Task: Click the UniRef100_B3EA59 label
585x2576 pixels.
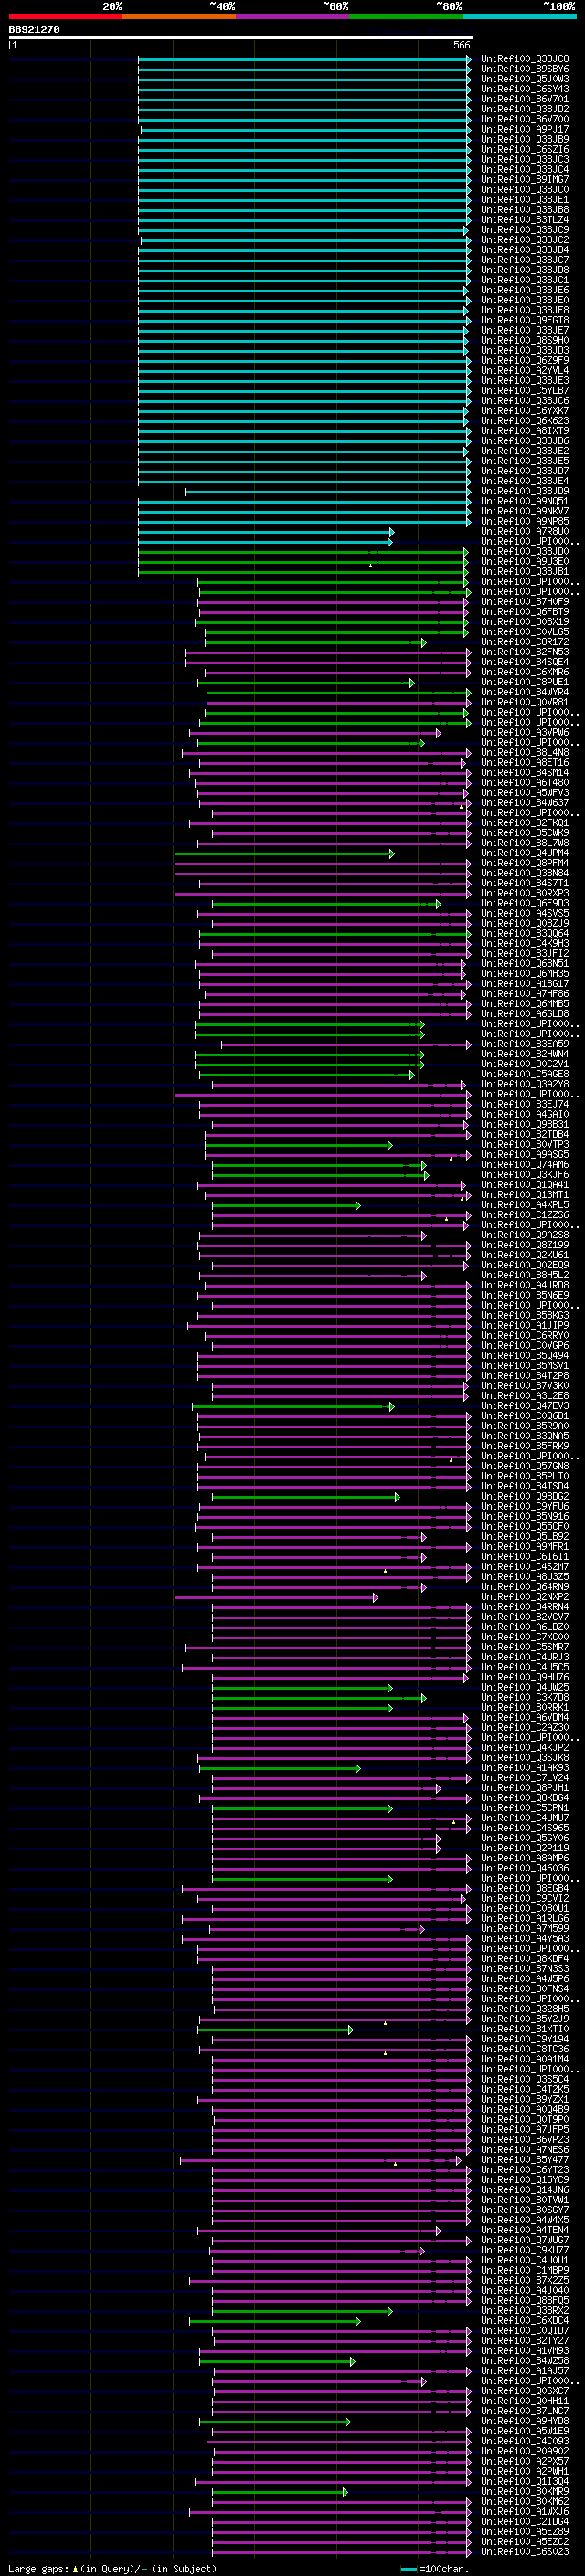Action: [524, 1045]
